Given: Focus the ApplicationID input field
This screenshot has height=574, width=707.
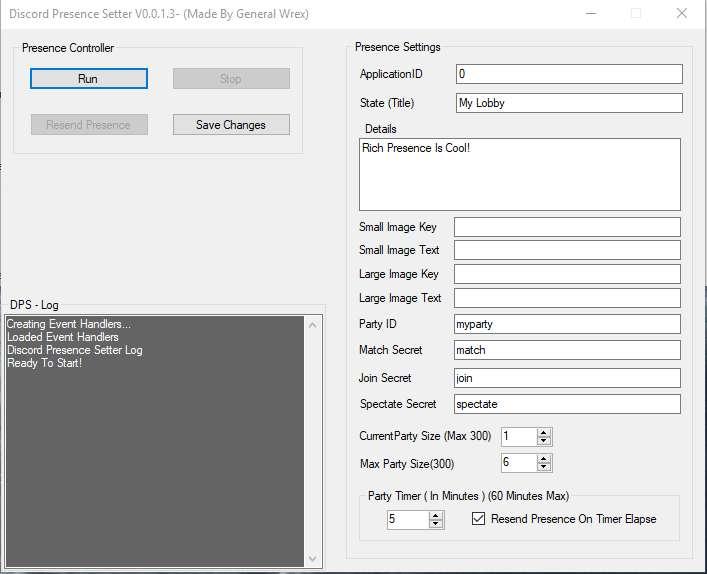Looking at the screenshot, I should pos(569,74).
